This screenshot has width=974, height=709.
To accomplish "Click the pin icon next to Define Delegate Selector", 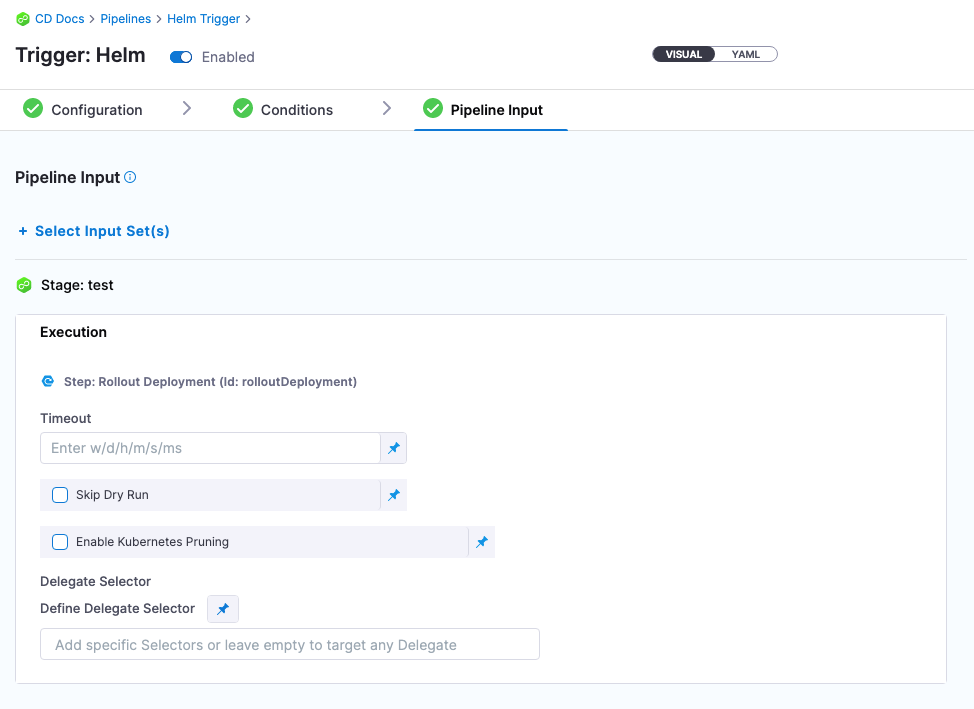I will [x=223, y=609].
